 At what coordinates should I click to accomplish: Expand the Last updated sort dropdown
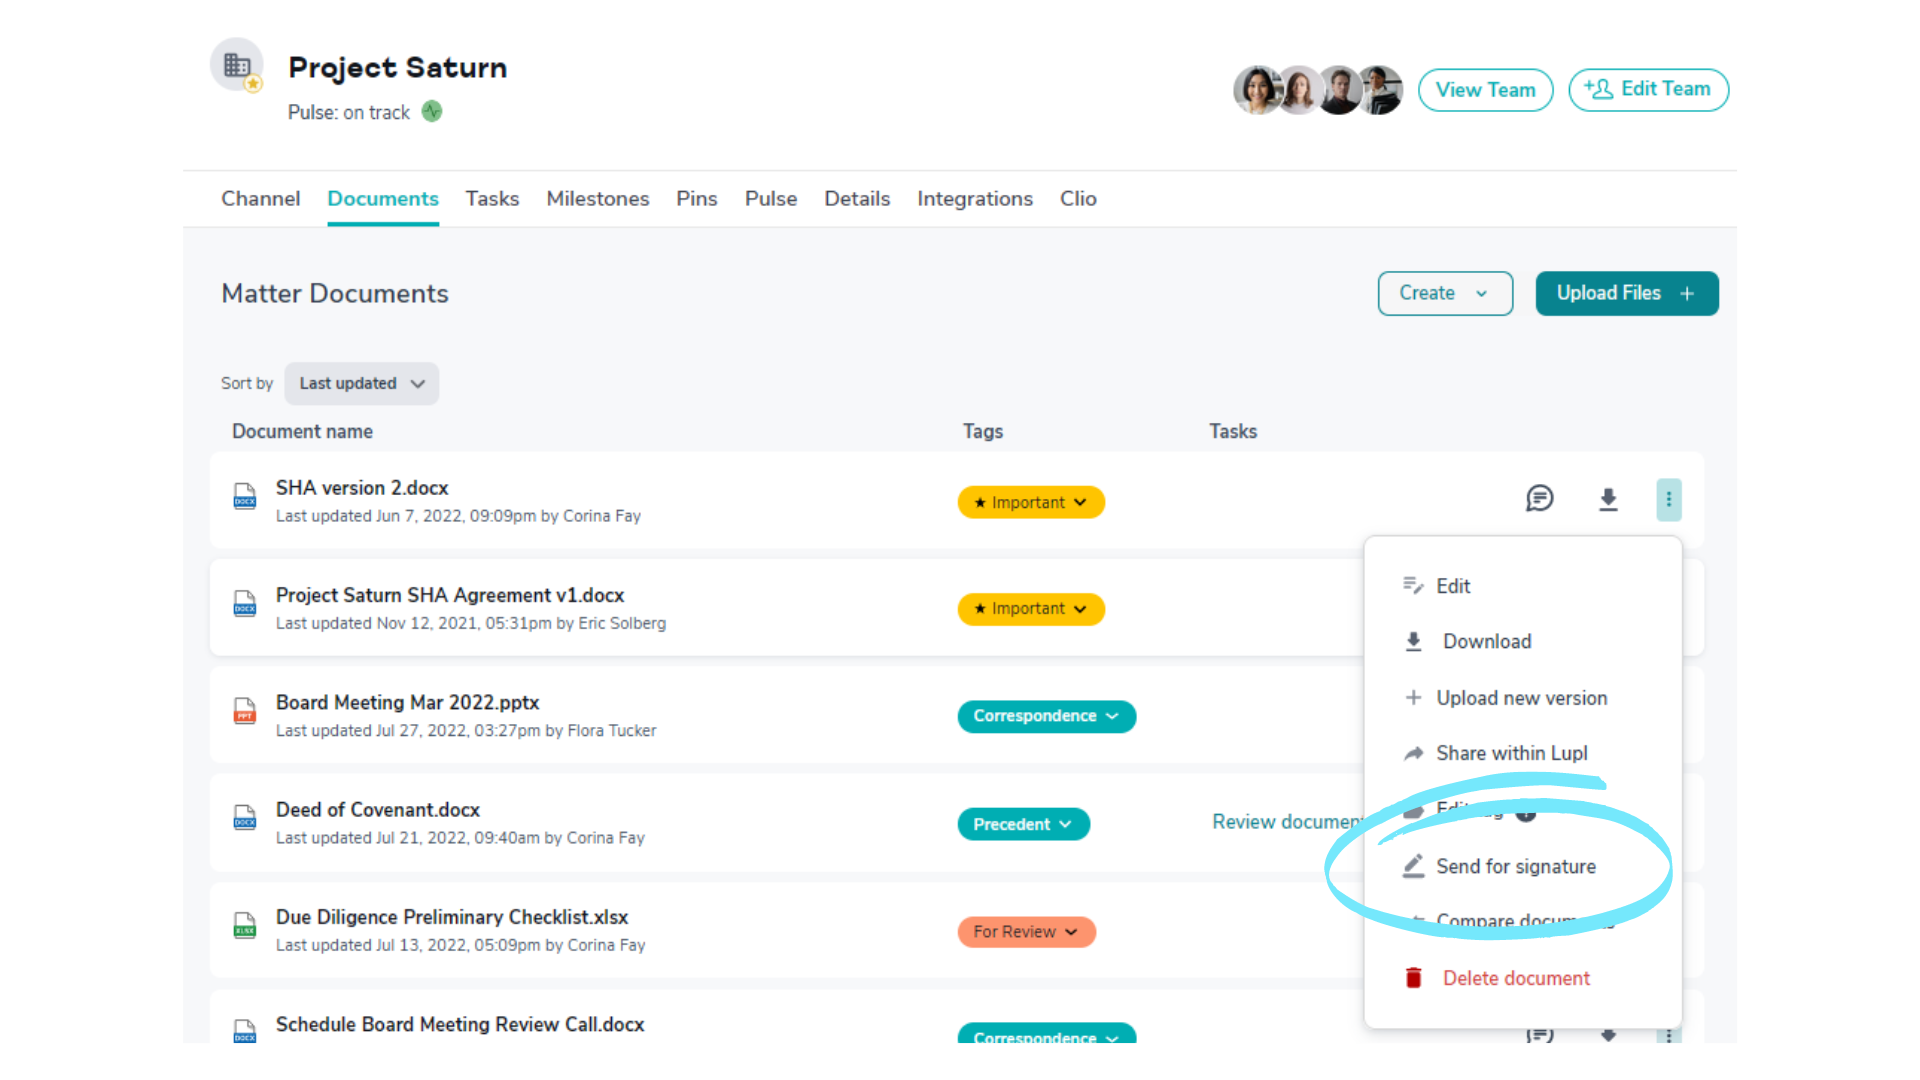coord(361,384)
